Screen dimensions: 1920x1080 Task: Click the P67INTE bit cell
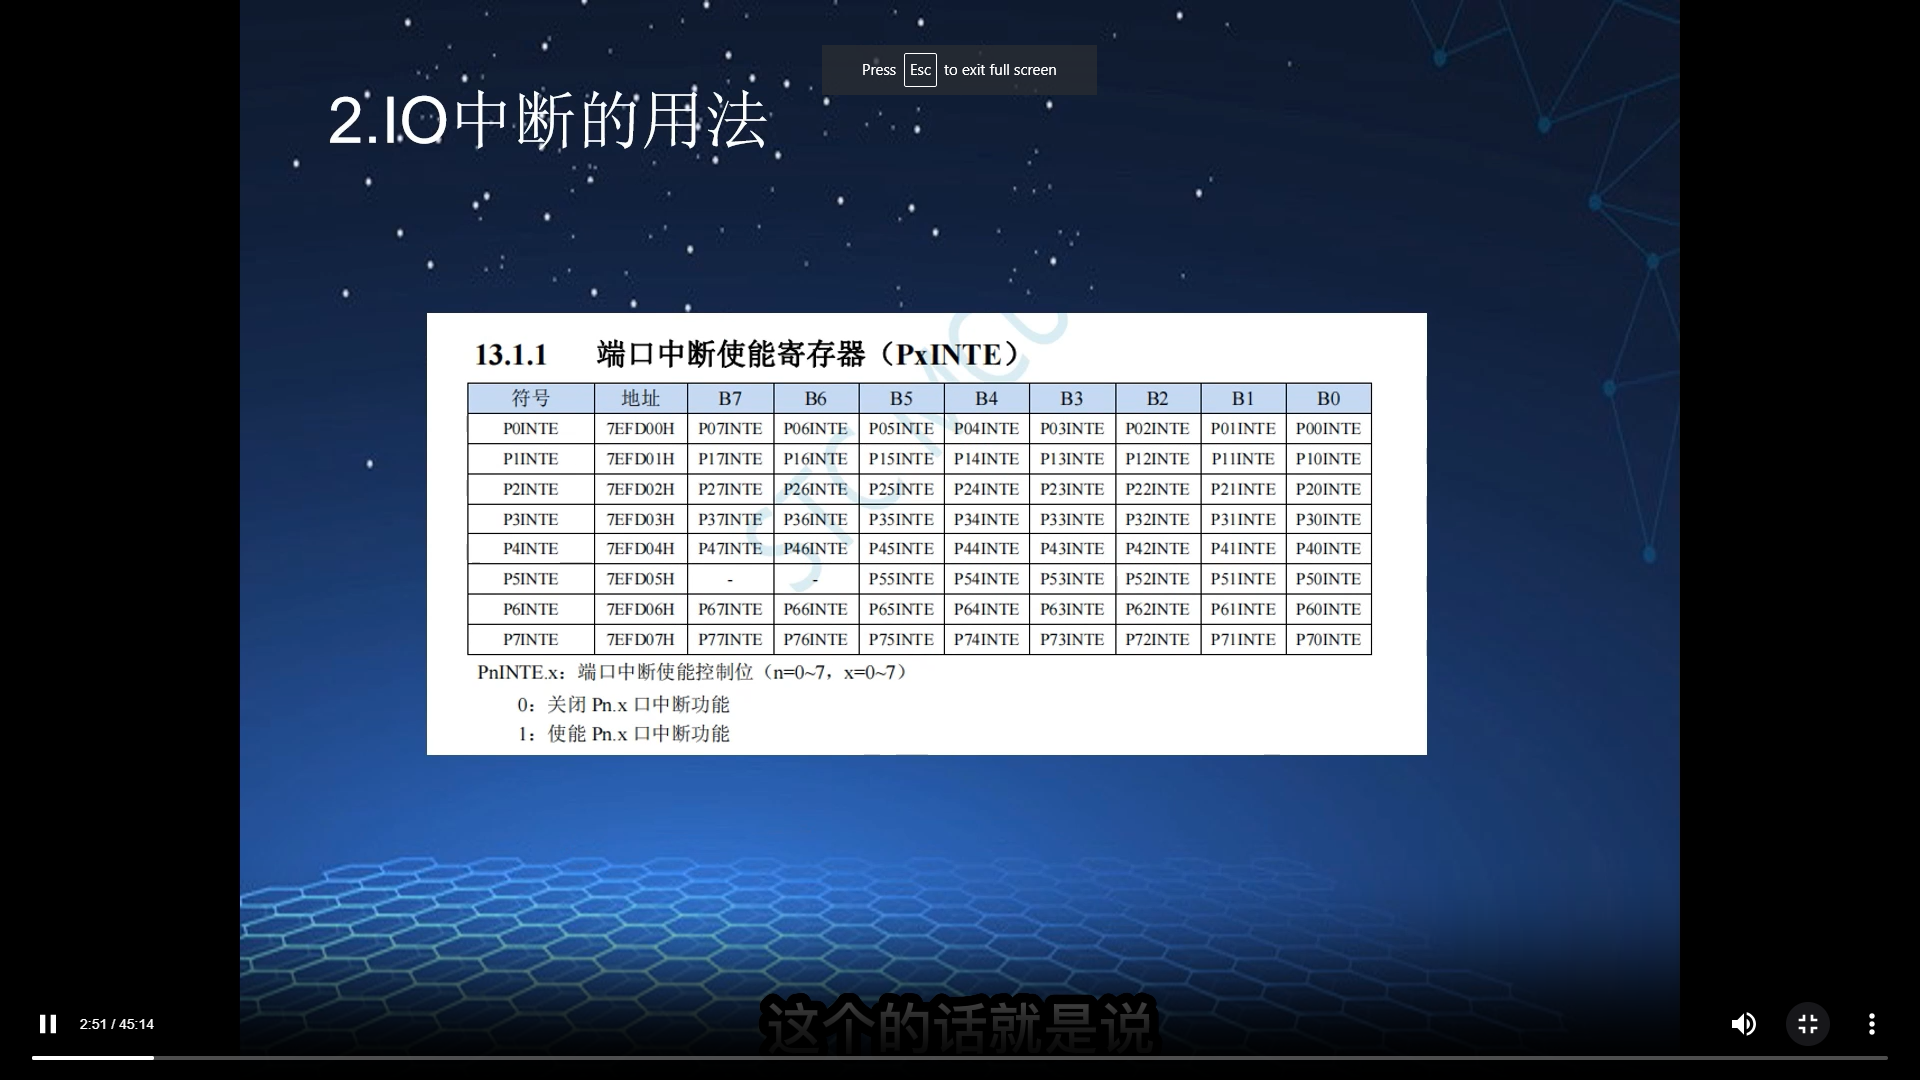[x=730, y=609]
